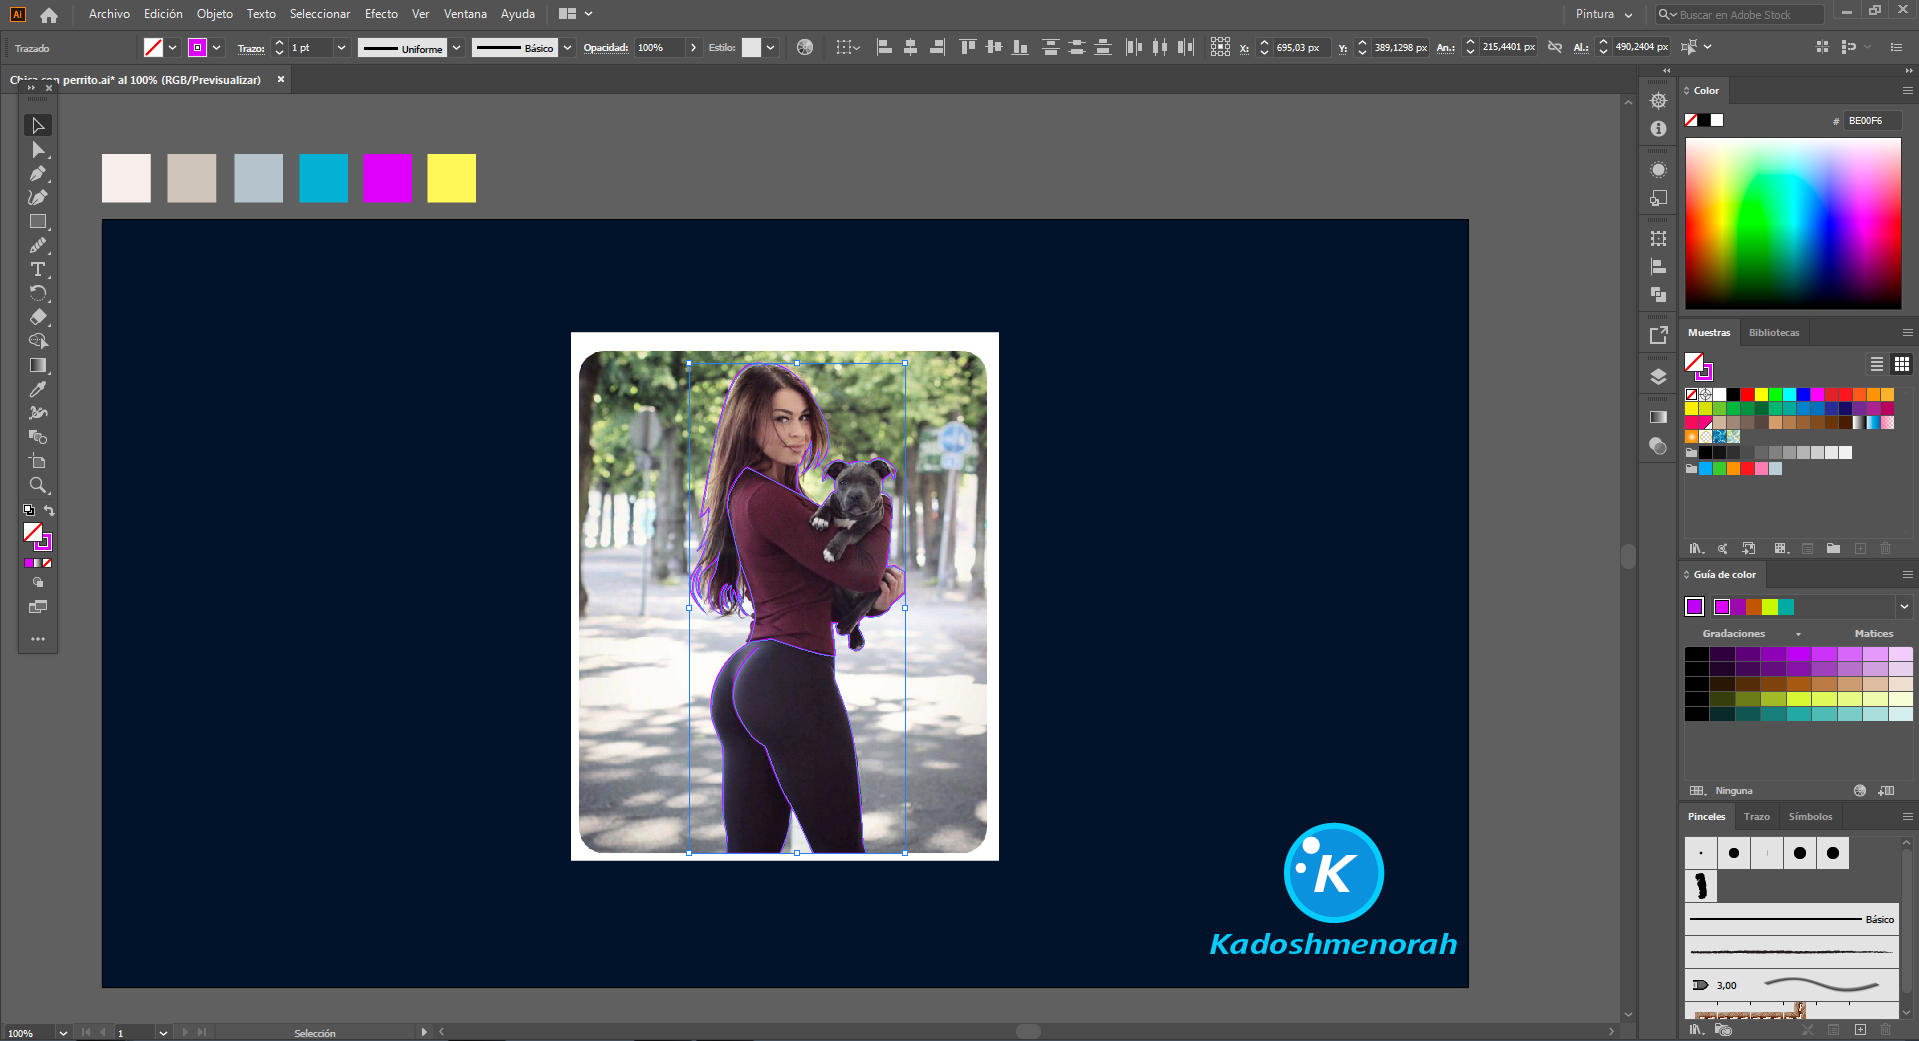
Task: Open Color panel options menu
Action: 1907,90
